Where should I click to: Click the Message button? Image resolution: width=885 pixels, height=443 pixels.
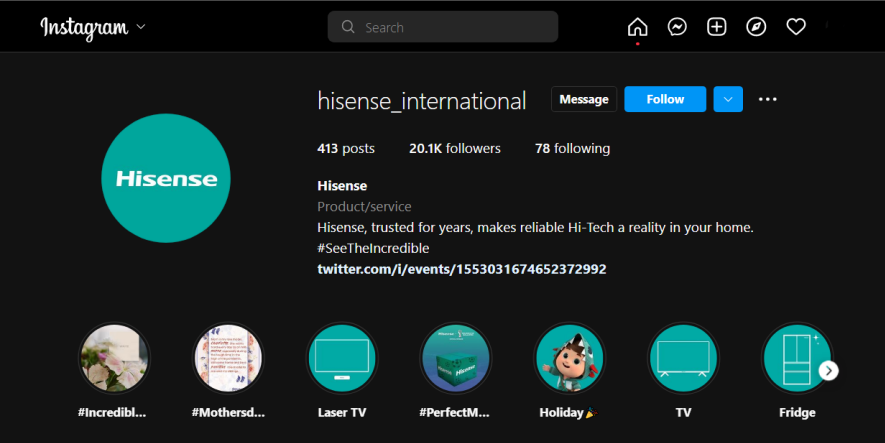583,99
